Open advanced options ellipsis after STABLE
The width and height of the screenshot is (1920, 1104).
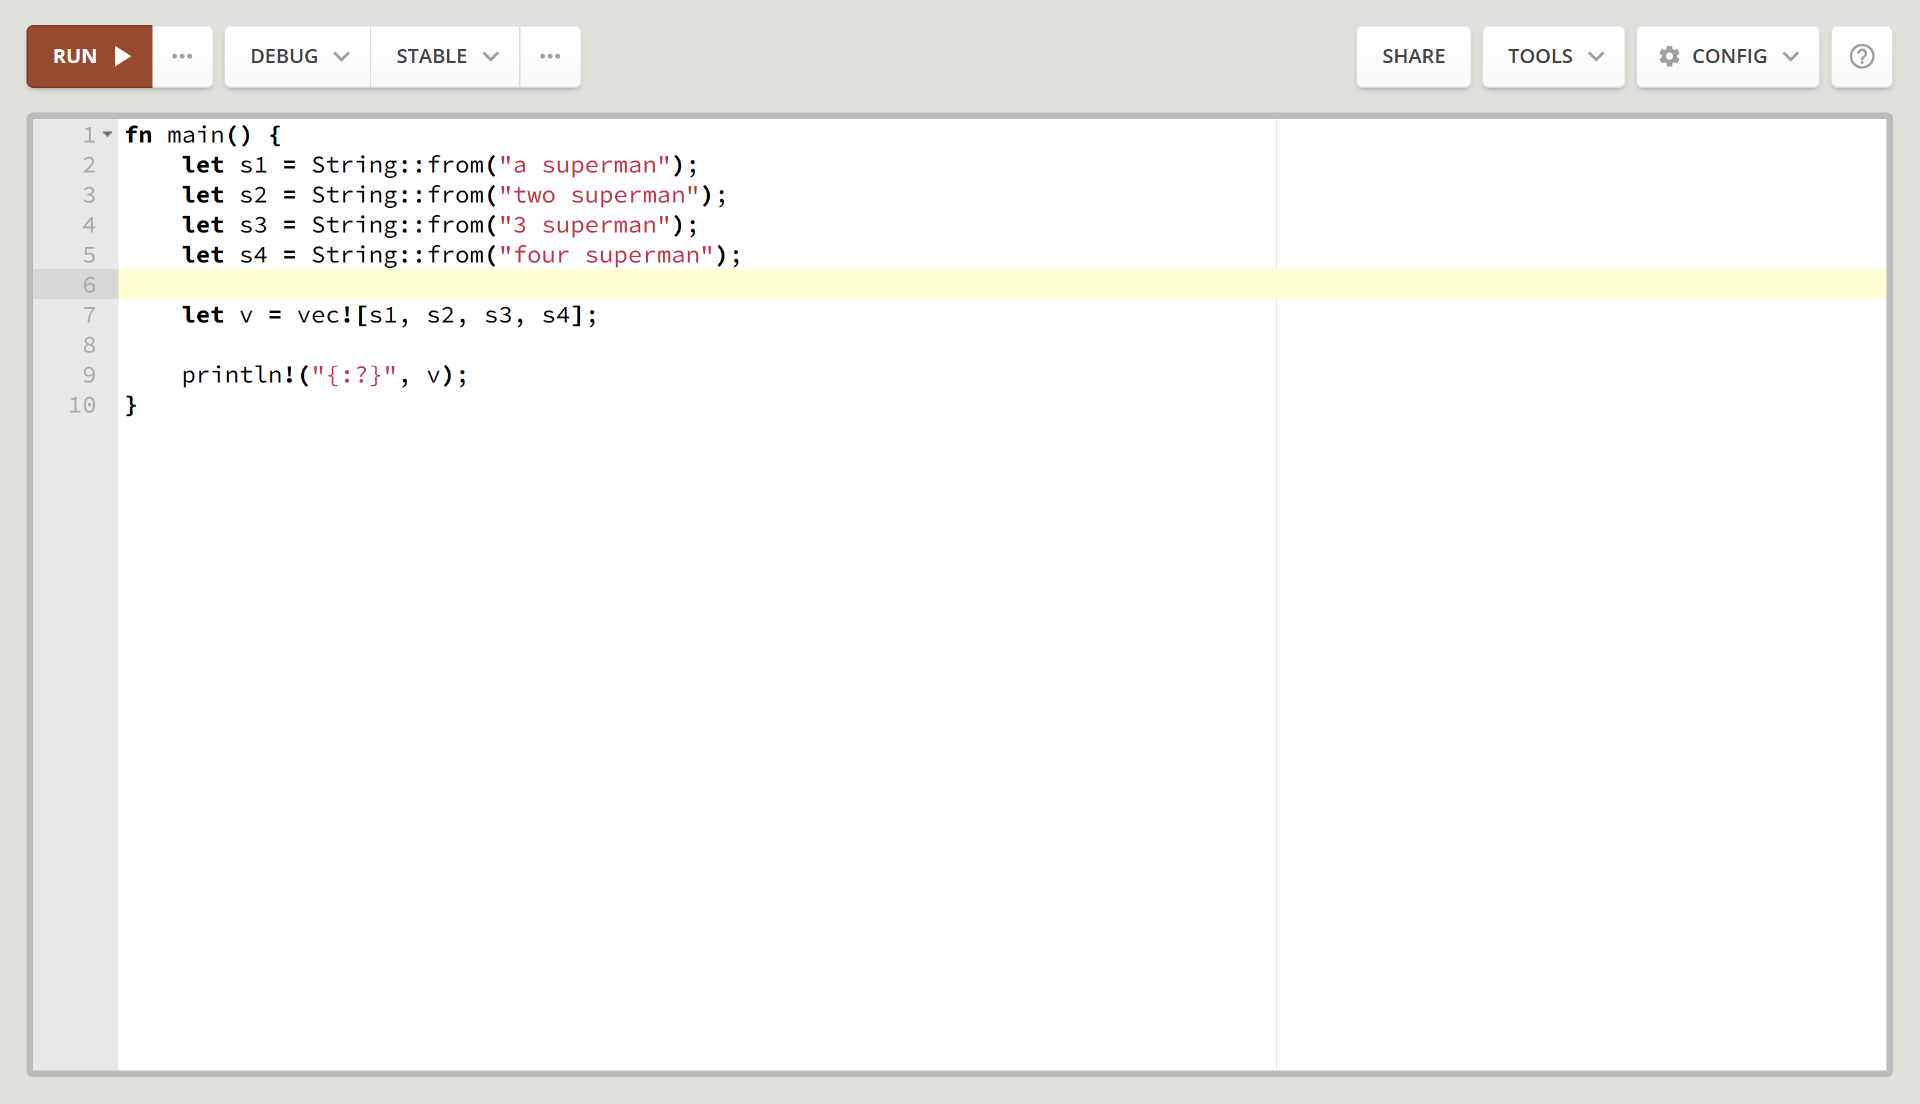[550, 57]
